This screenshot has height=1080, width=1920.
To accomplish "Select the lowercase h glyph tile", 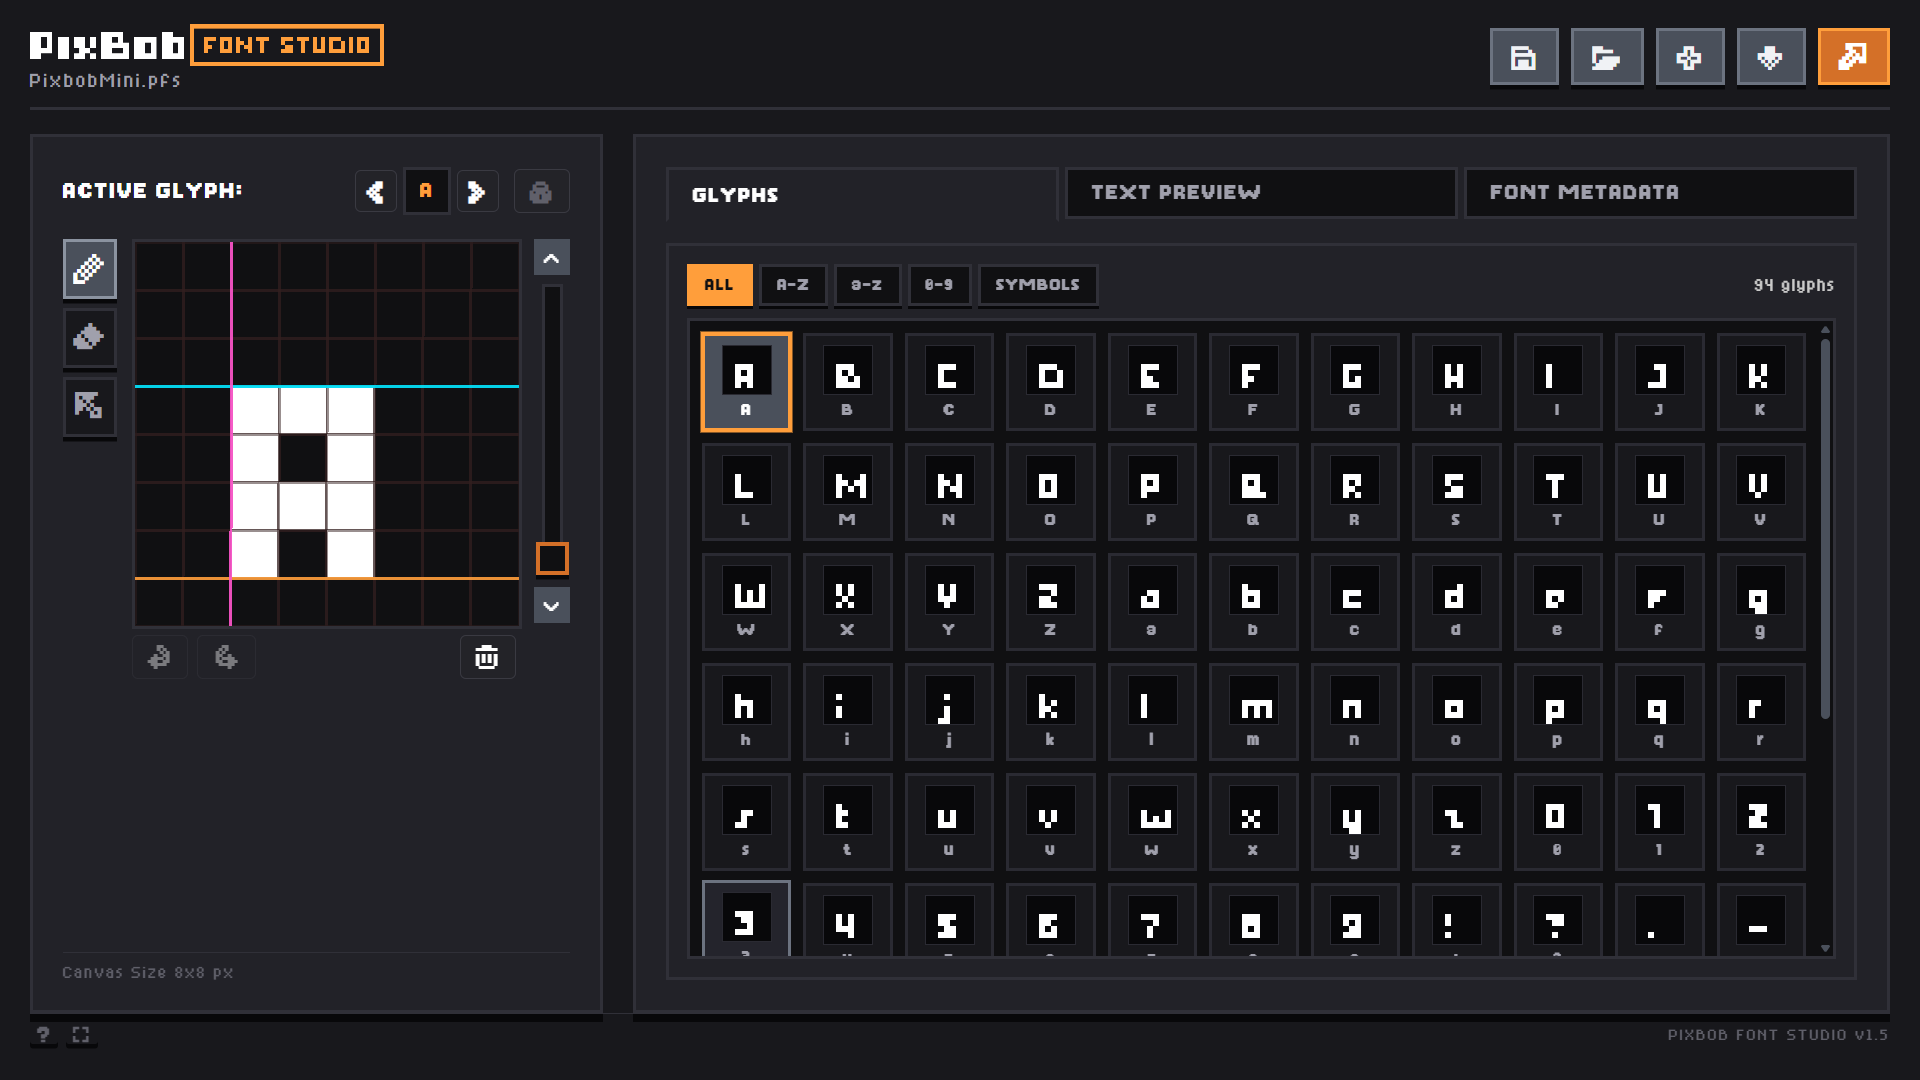I will pyautogui.click(x=746, y=712).
